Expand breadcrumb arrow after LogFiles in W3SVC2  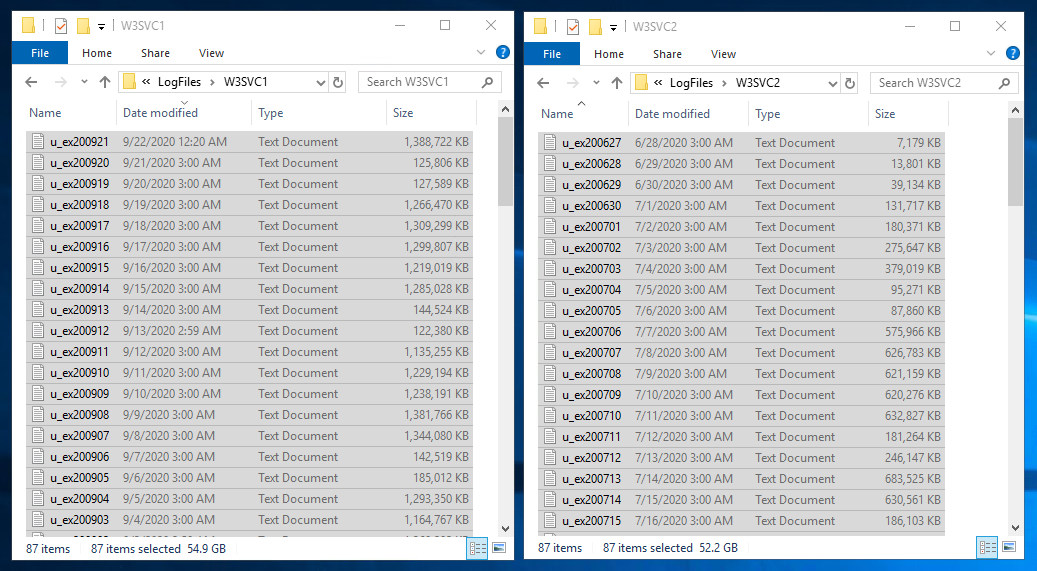pos(724,83)
